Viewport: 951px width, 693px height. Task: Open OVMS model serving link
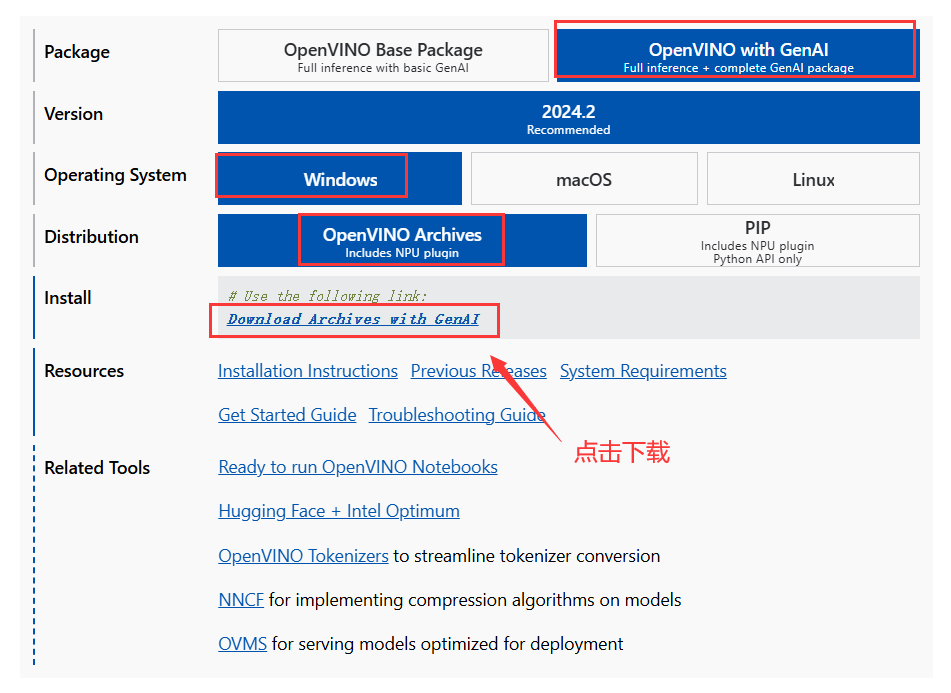[242, 644]
